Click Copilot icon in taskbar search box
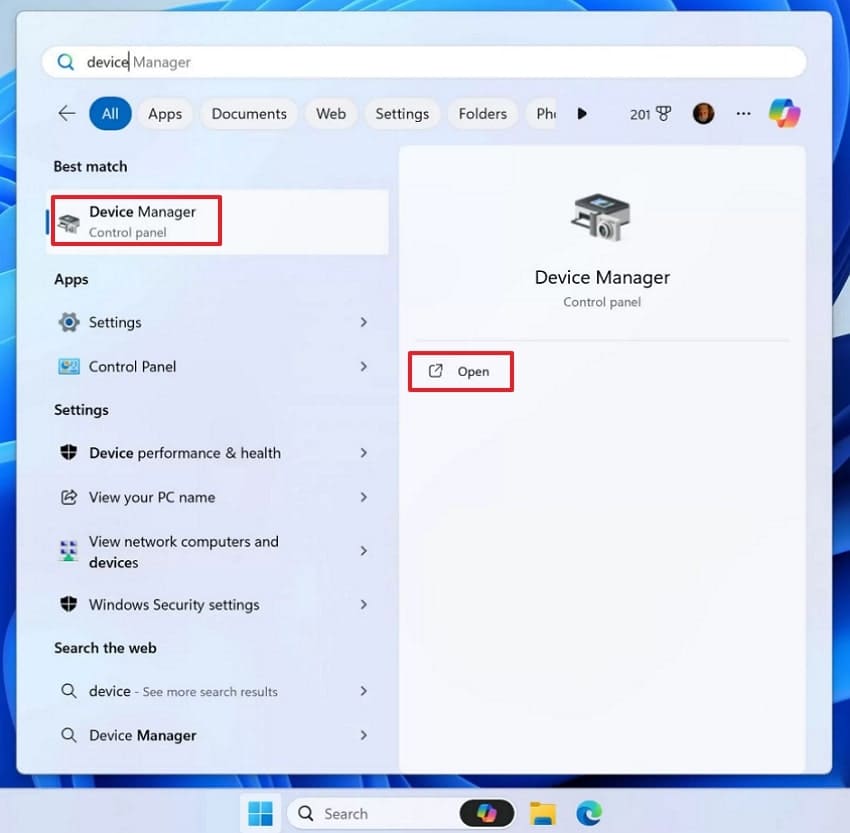The width and height of the screenshot is (850, 833). (487, 813)
